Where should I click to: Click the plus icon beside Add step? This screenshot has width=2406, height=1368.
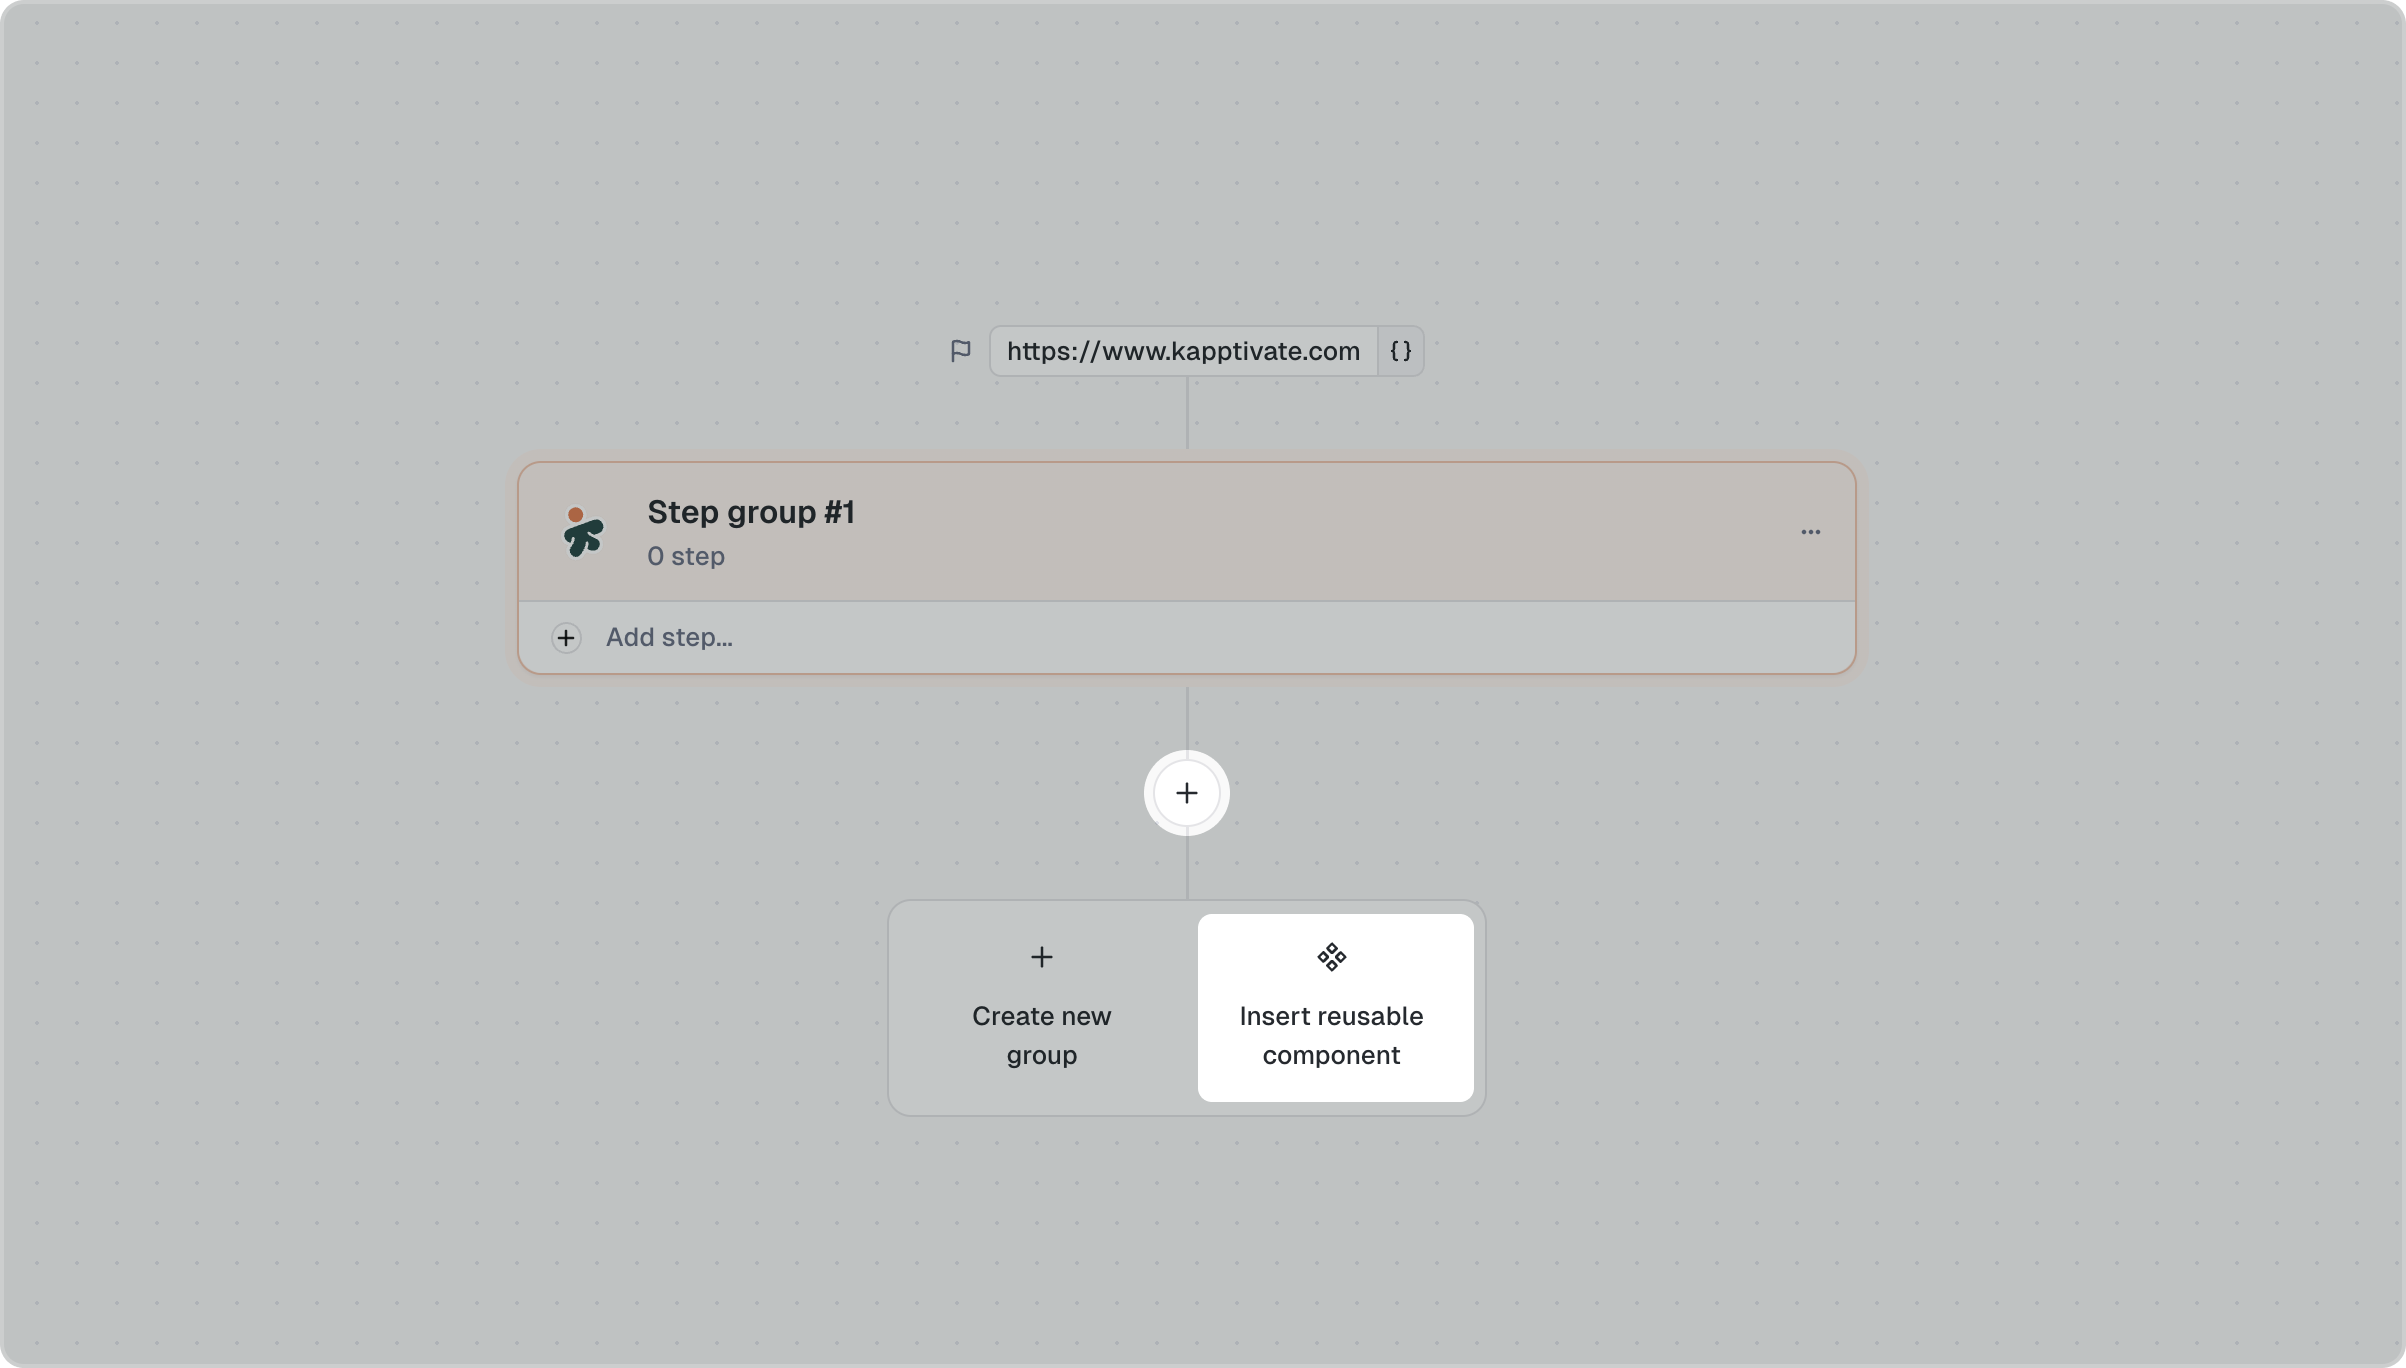(566, 638)
